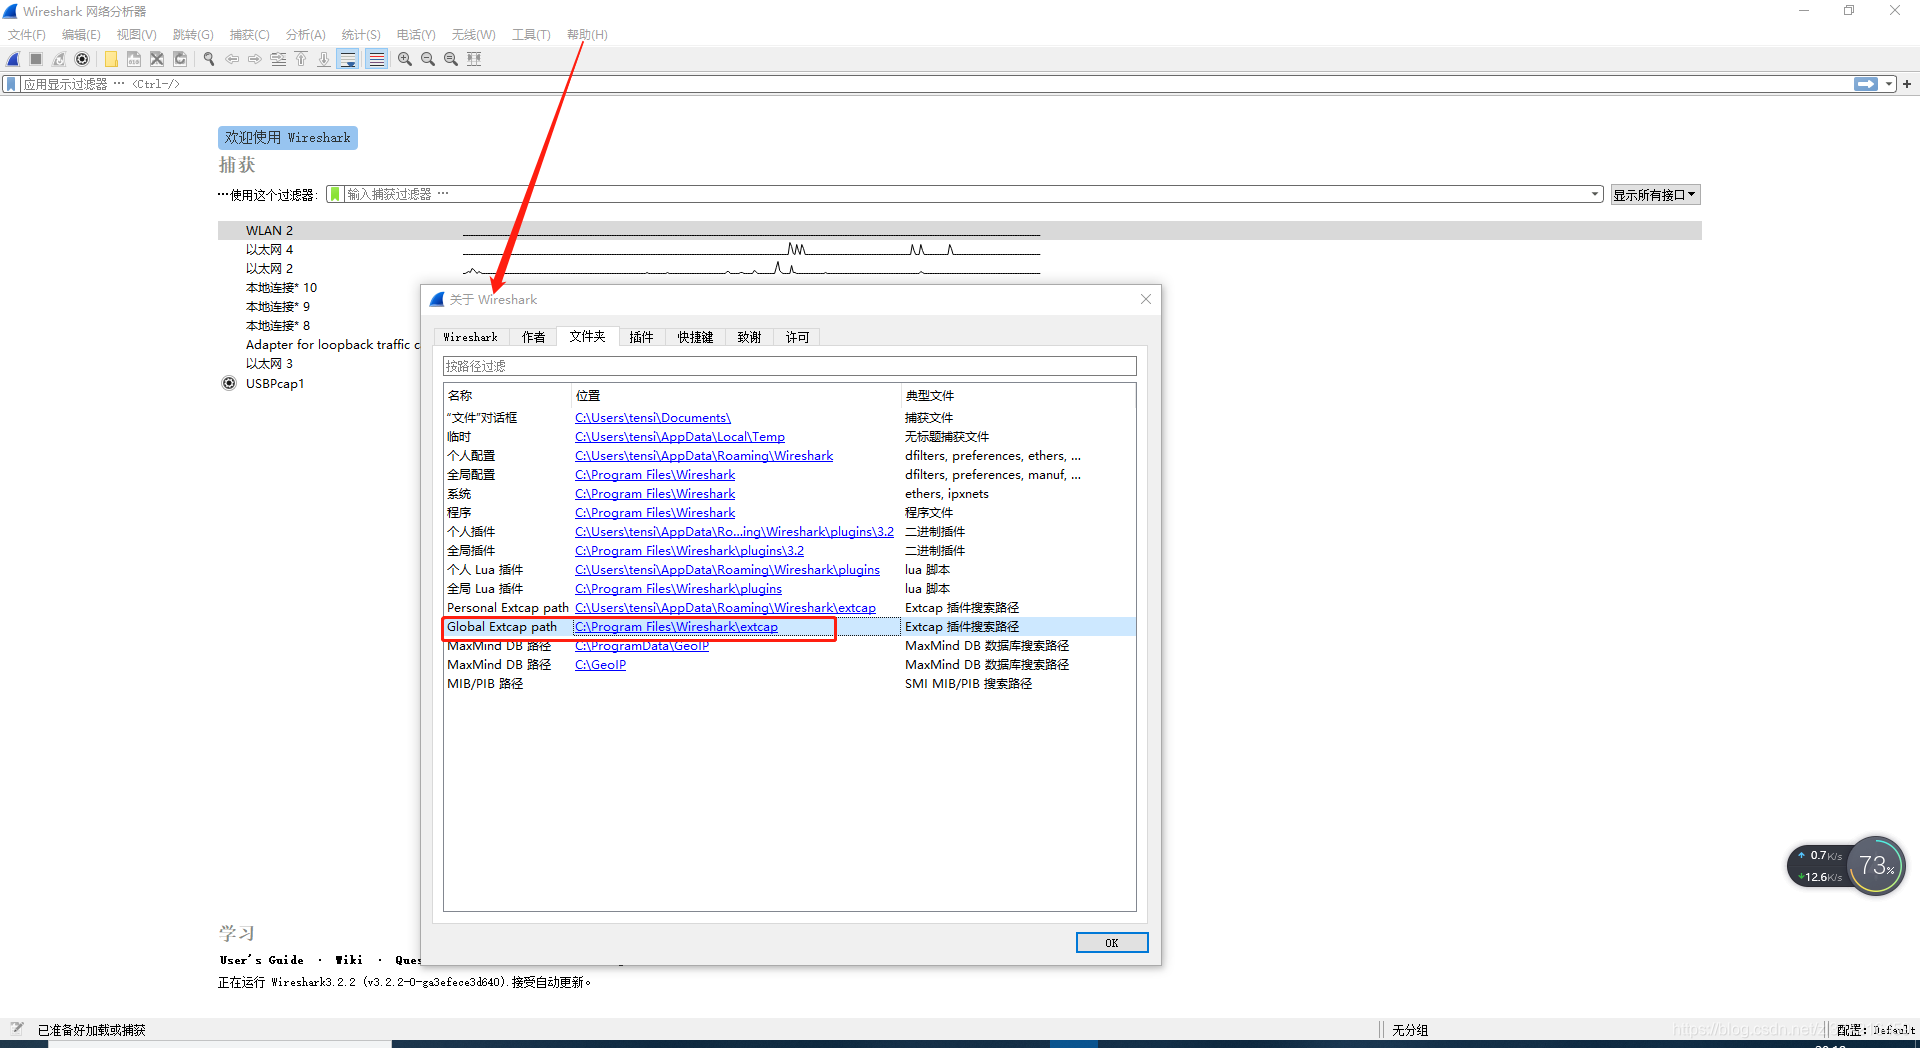1920x1048 pixels.
Task: Click OK button in About dialog
Action: 1112,943
